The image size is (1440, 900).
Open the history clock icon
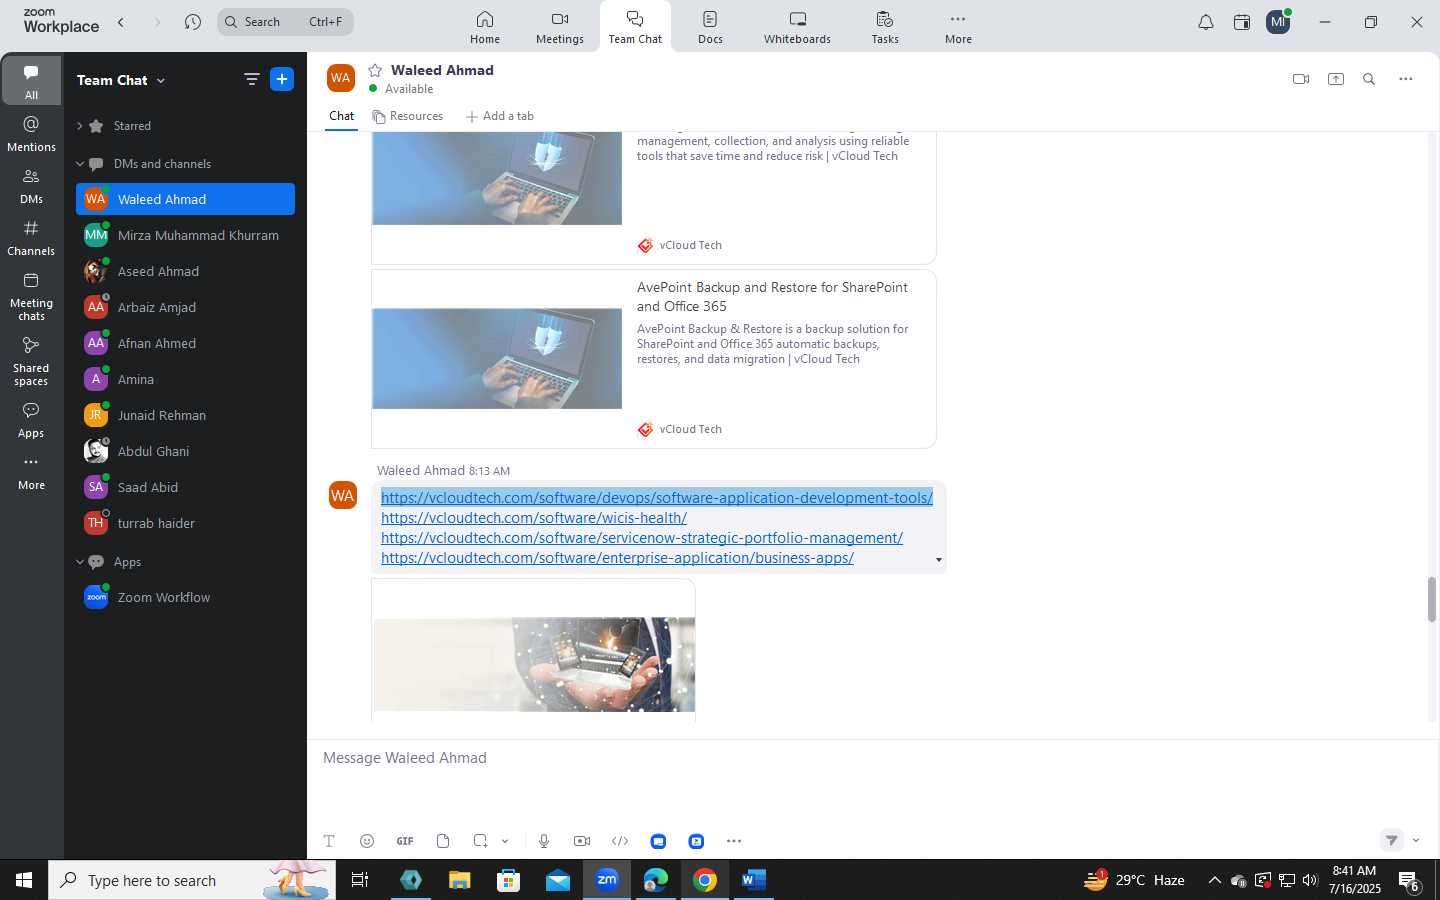[193, 21]
